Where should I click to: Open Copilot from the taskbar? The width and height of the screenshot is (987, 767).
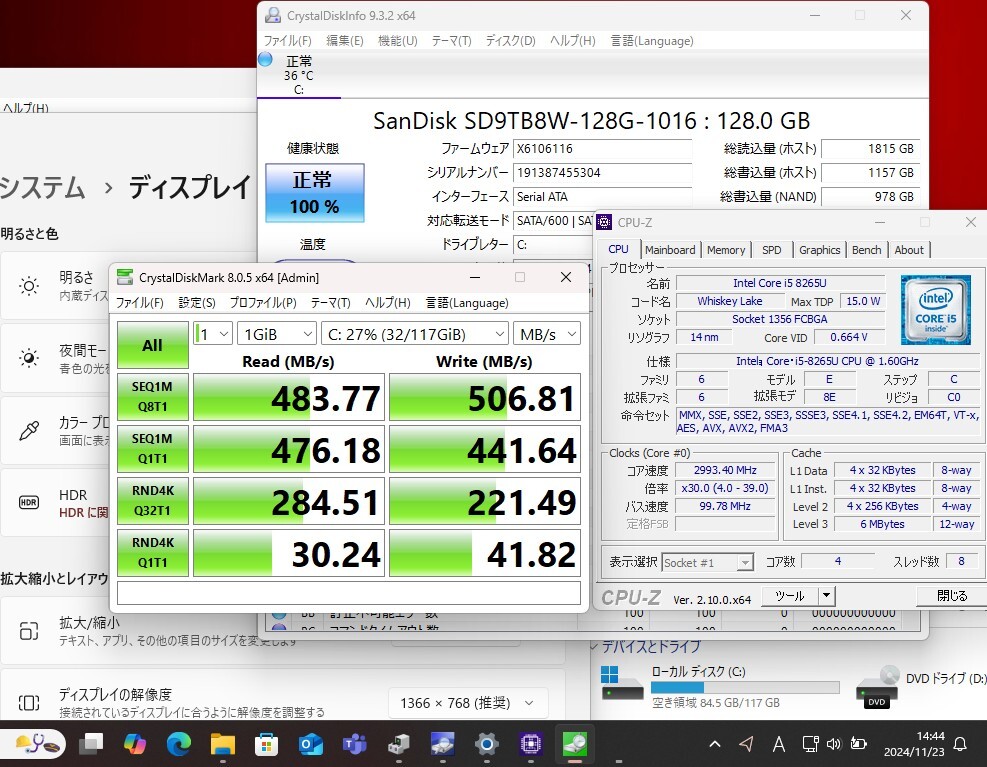(135, 744)
